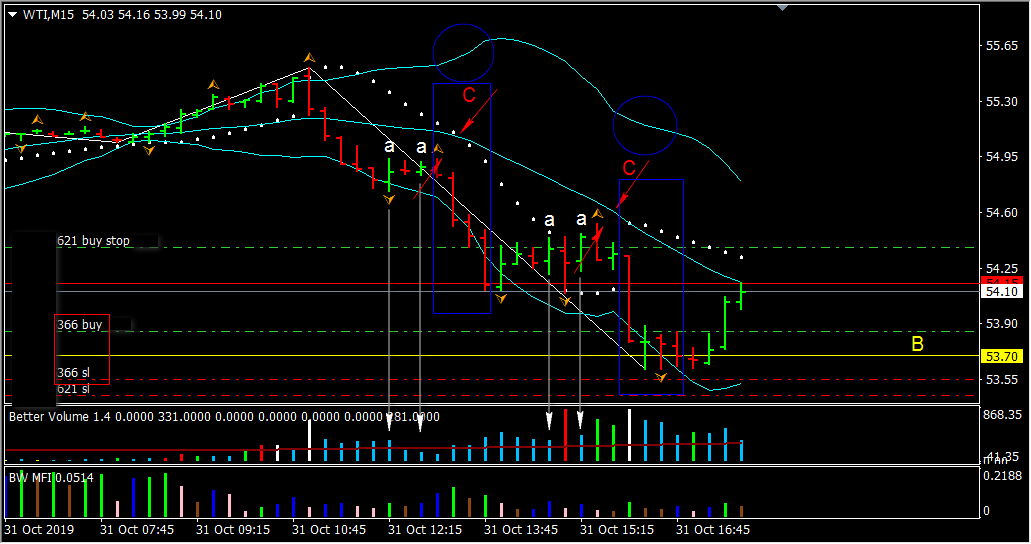Select the yellow B text label
This screenshot has width=1031, height=544.
point(917,343)
